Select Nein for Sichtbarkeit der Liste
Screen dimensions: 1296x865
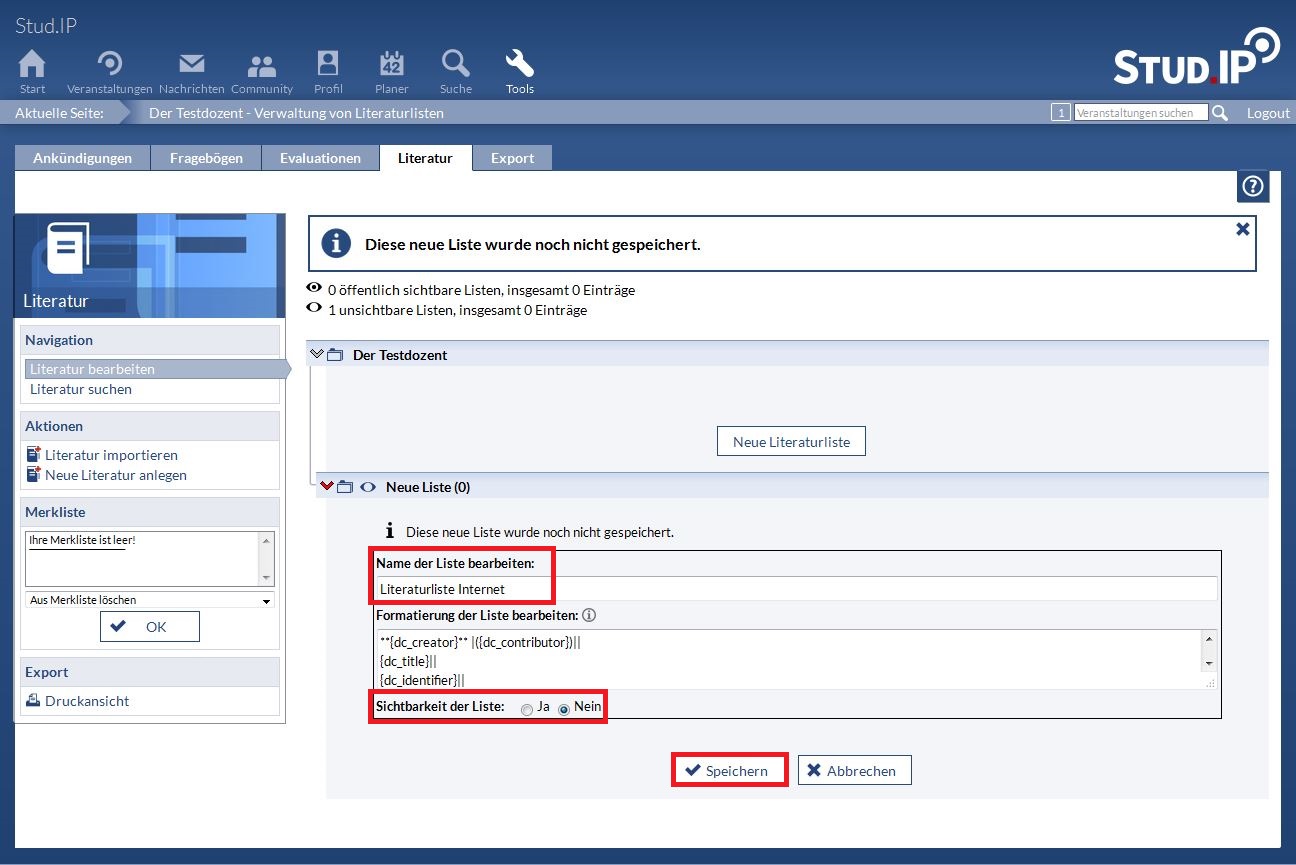(564, 709)
